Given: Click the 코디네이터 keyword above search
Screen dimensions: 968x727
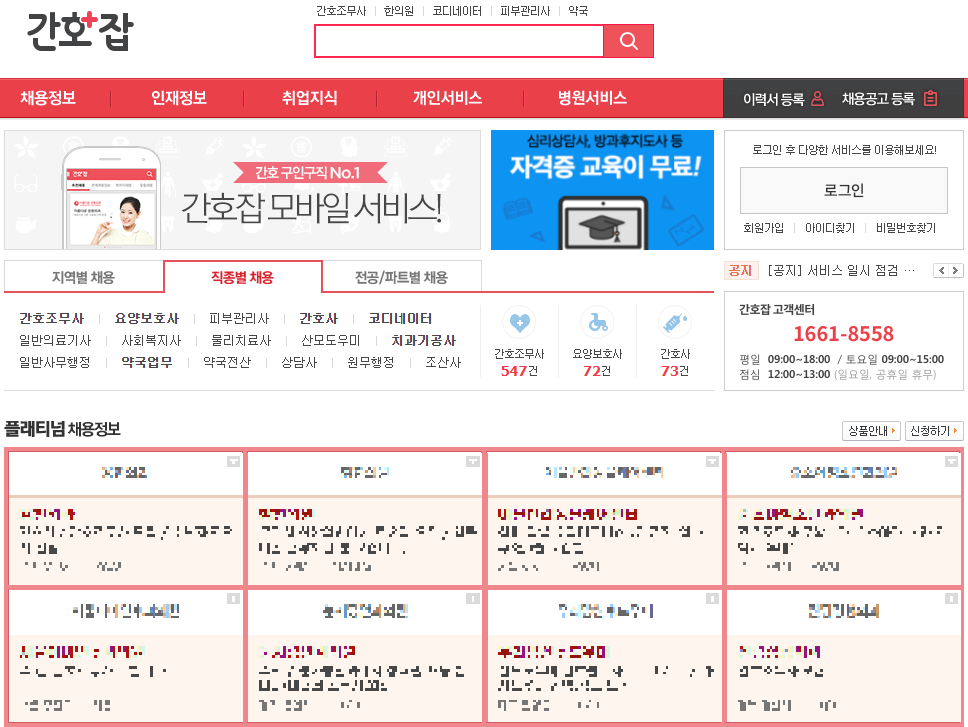Looking at the screenshot, I should click(457, 11).
